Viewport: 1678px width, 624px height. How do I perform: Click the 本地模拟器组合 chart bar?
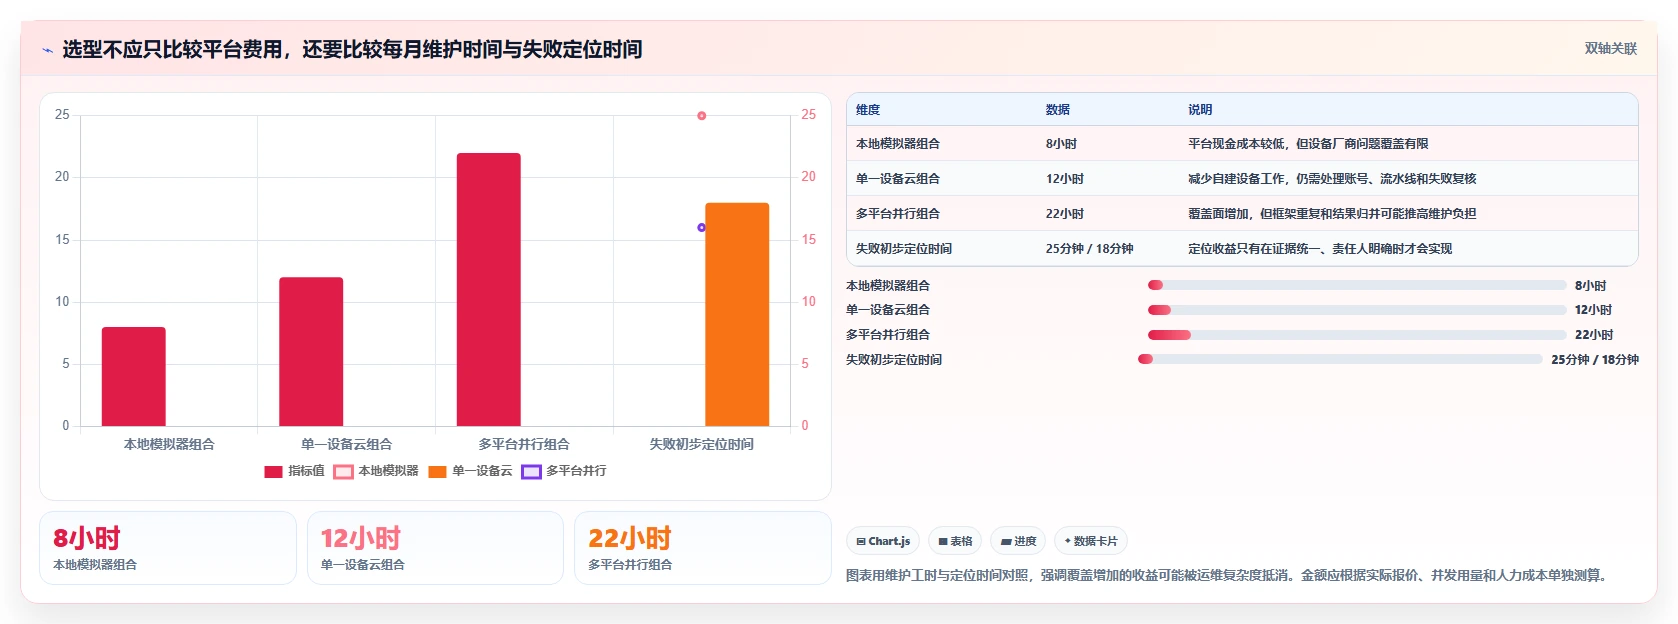point(134,376)
